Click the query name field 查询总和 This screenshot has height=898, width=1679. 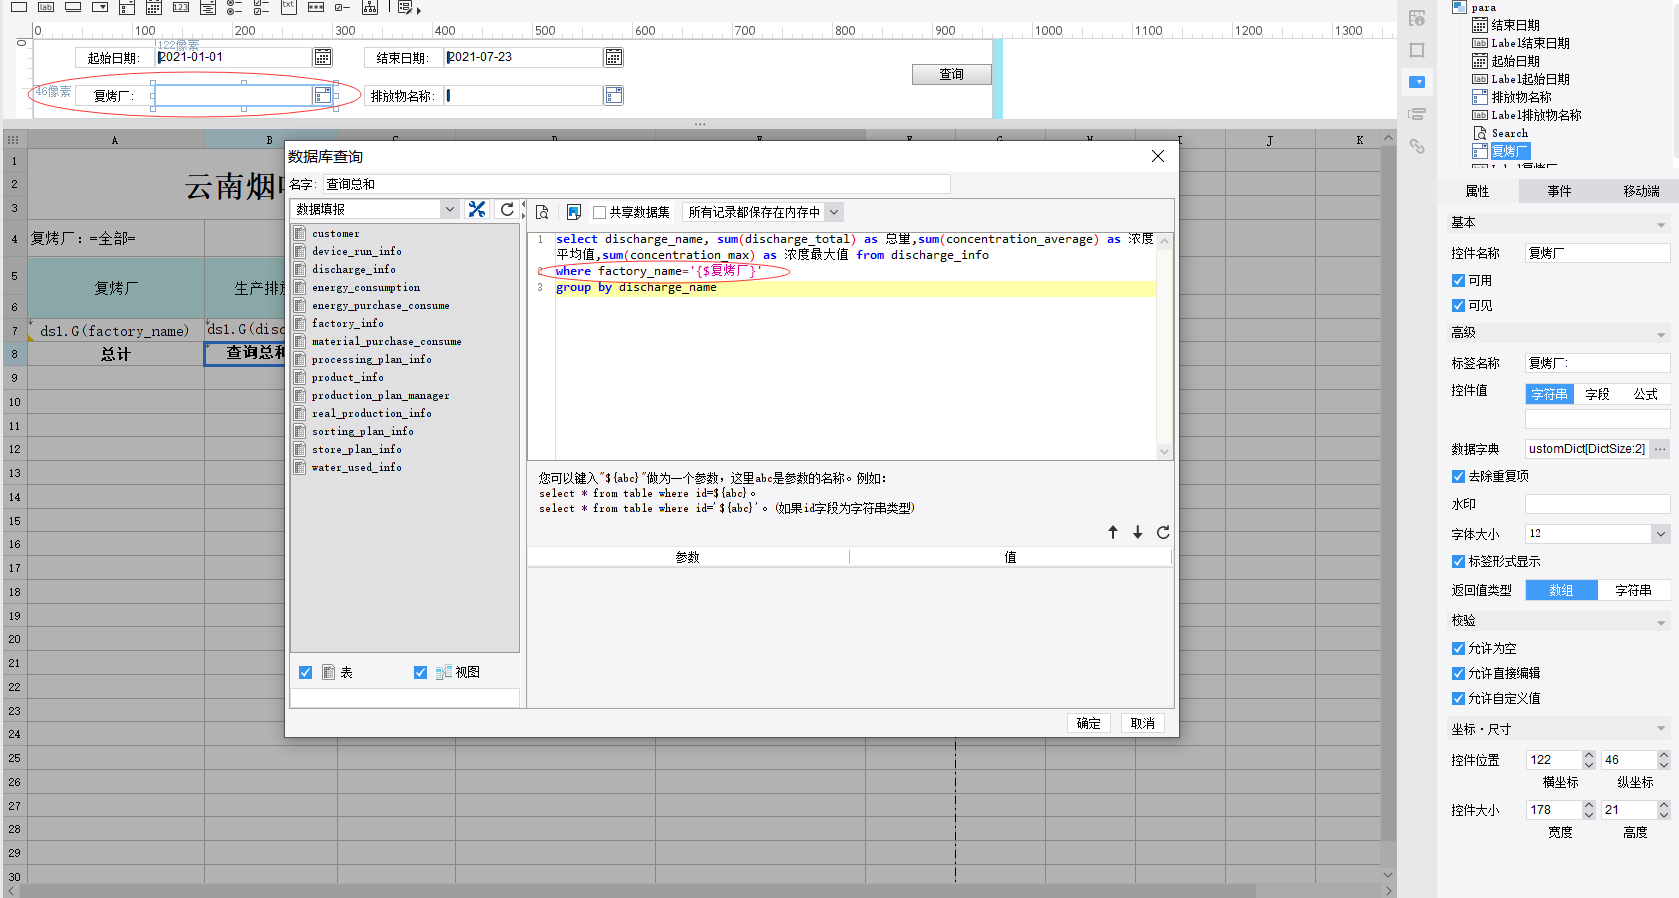click(x=635, y=184)
